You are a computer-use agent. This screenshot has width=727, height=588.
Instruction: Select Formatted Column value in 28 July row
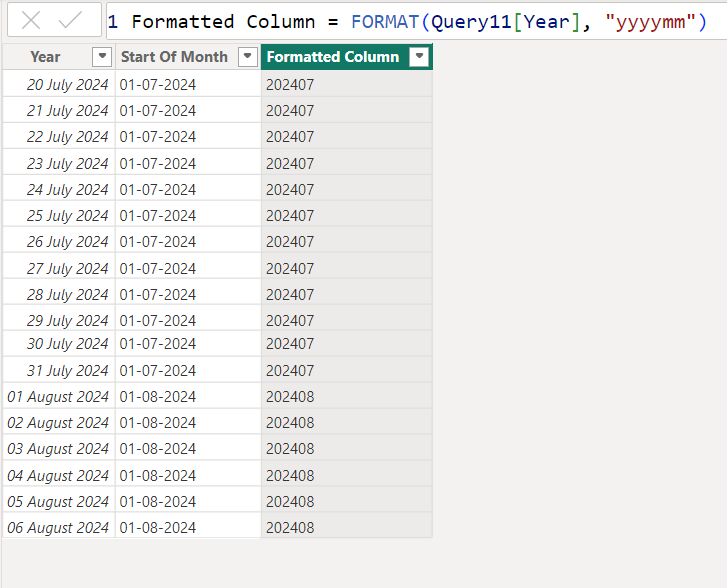point(290,295)
